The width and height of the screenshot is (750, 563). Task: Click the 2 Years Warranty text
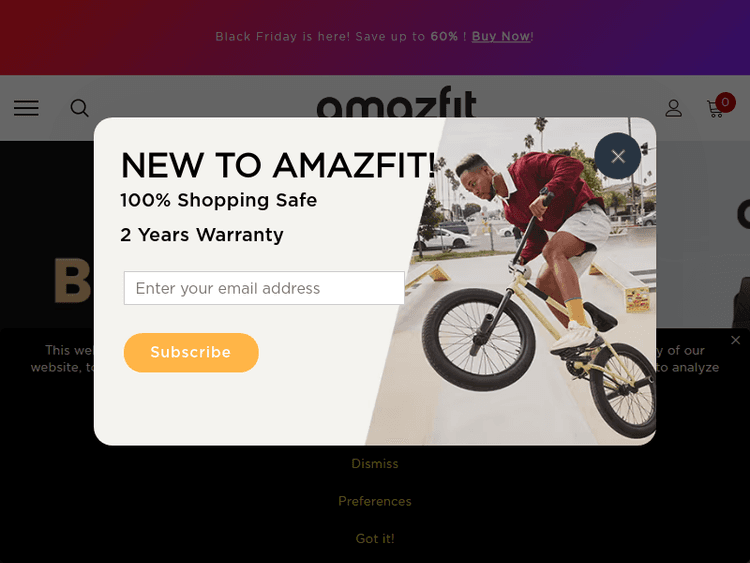point(202,235)
